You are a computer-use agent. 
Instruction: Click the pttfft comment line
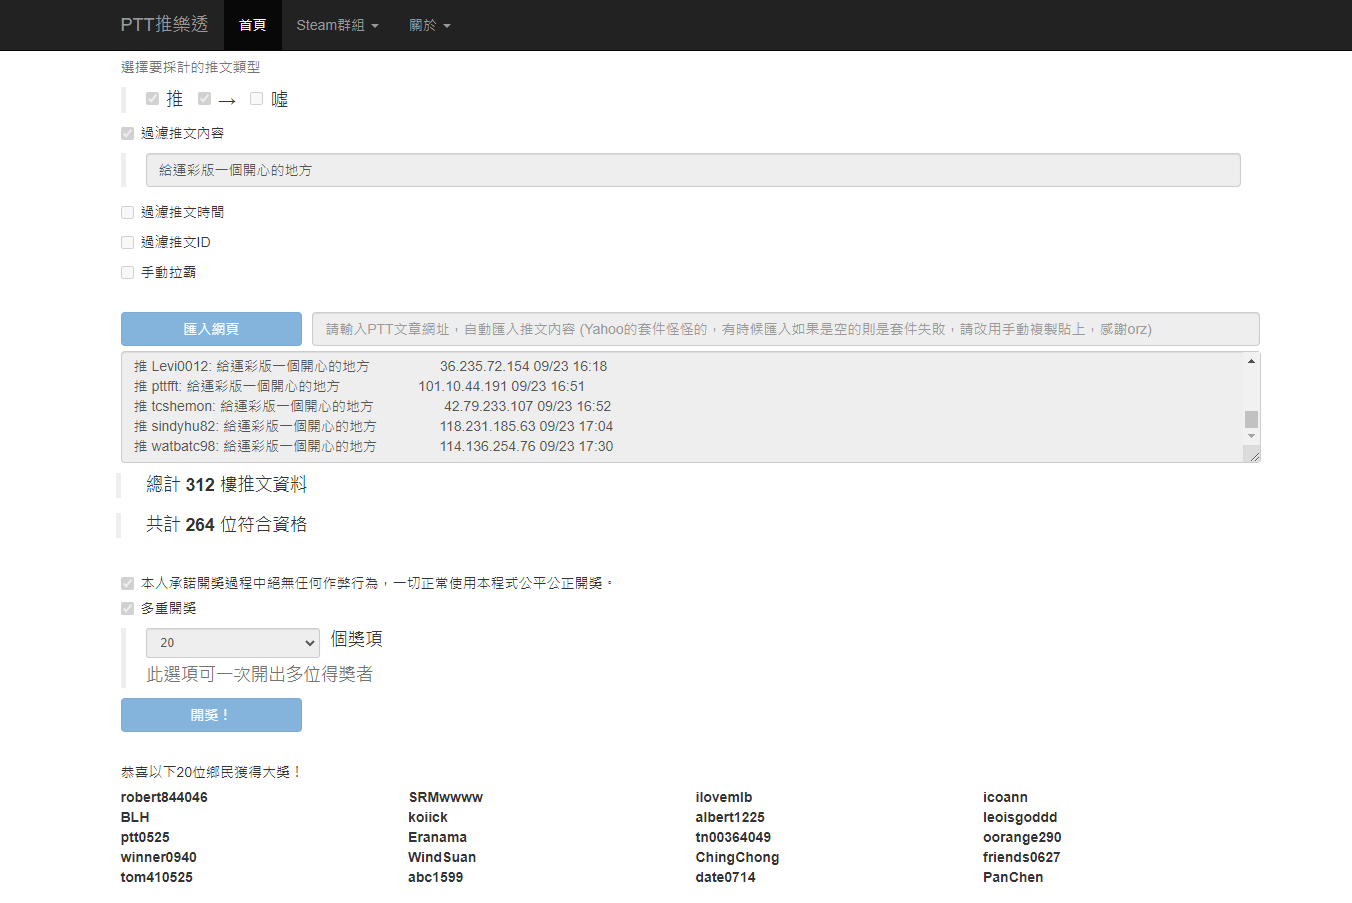[360, 386]
